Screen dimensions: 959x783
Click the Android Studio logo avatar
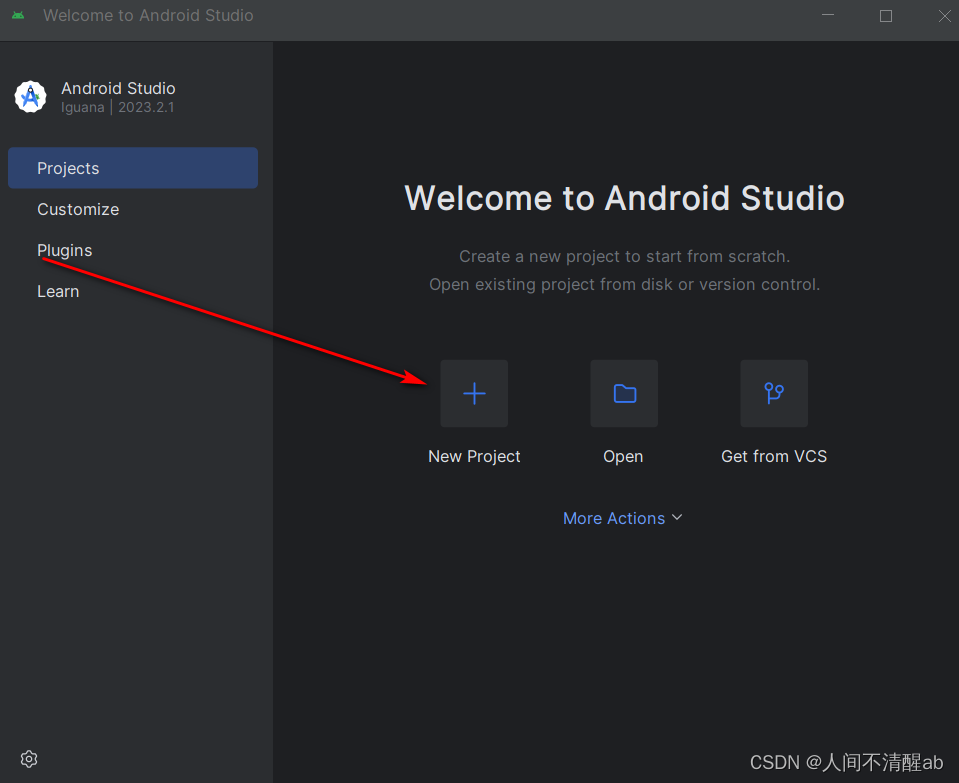click(x=30, y=97)
